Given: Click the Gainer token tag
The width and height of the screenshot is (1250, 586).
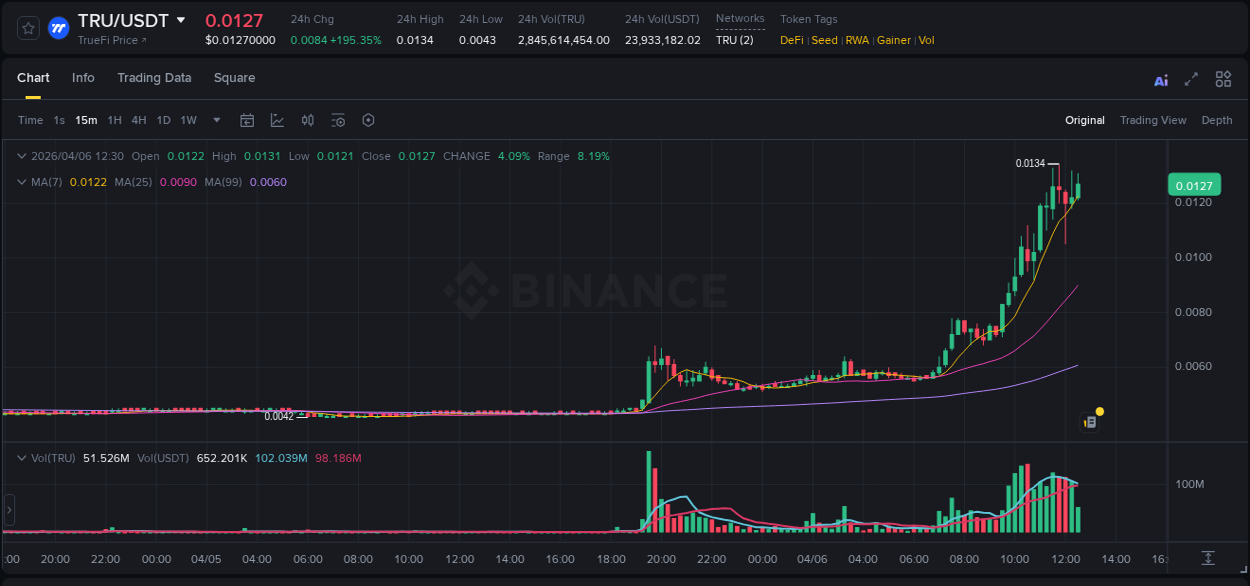Looking at the screenshot, I should pos(894,40).
